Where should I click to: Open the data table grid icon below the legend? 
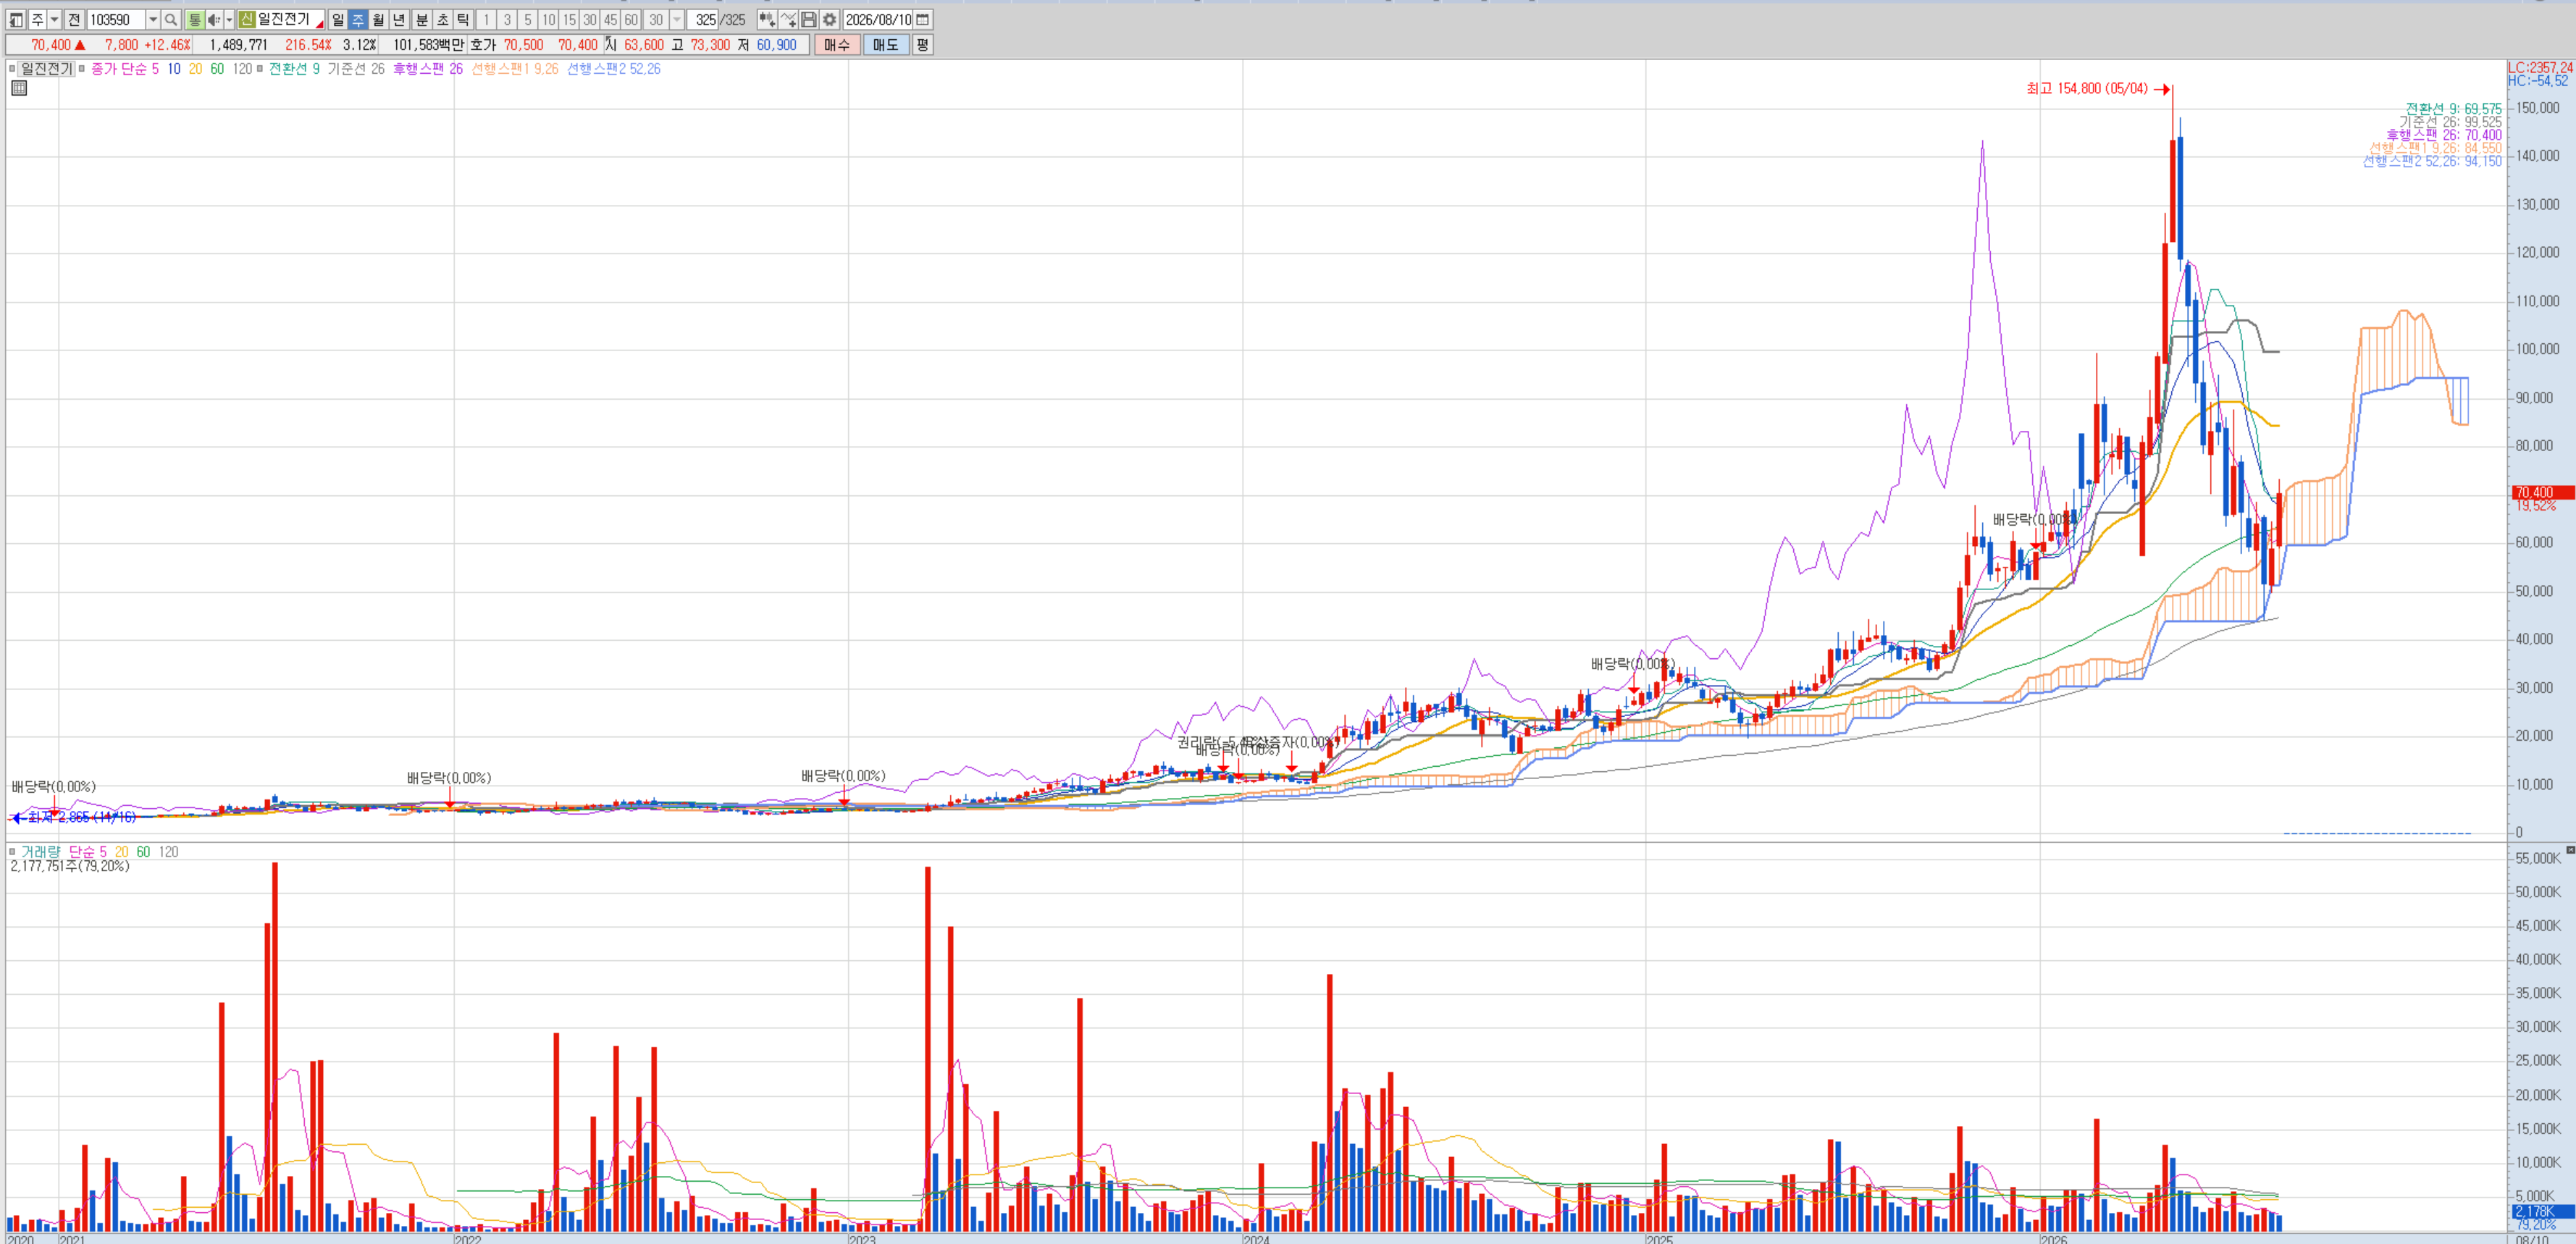click(19, 88)
